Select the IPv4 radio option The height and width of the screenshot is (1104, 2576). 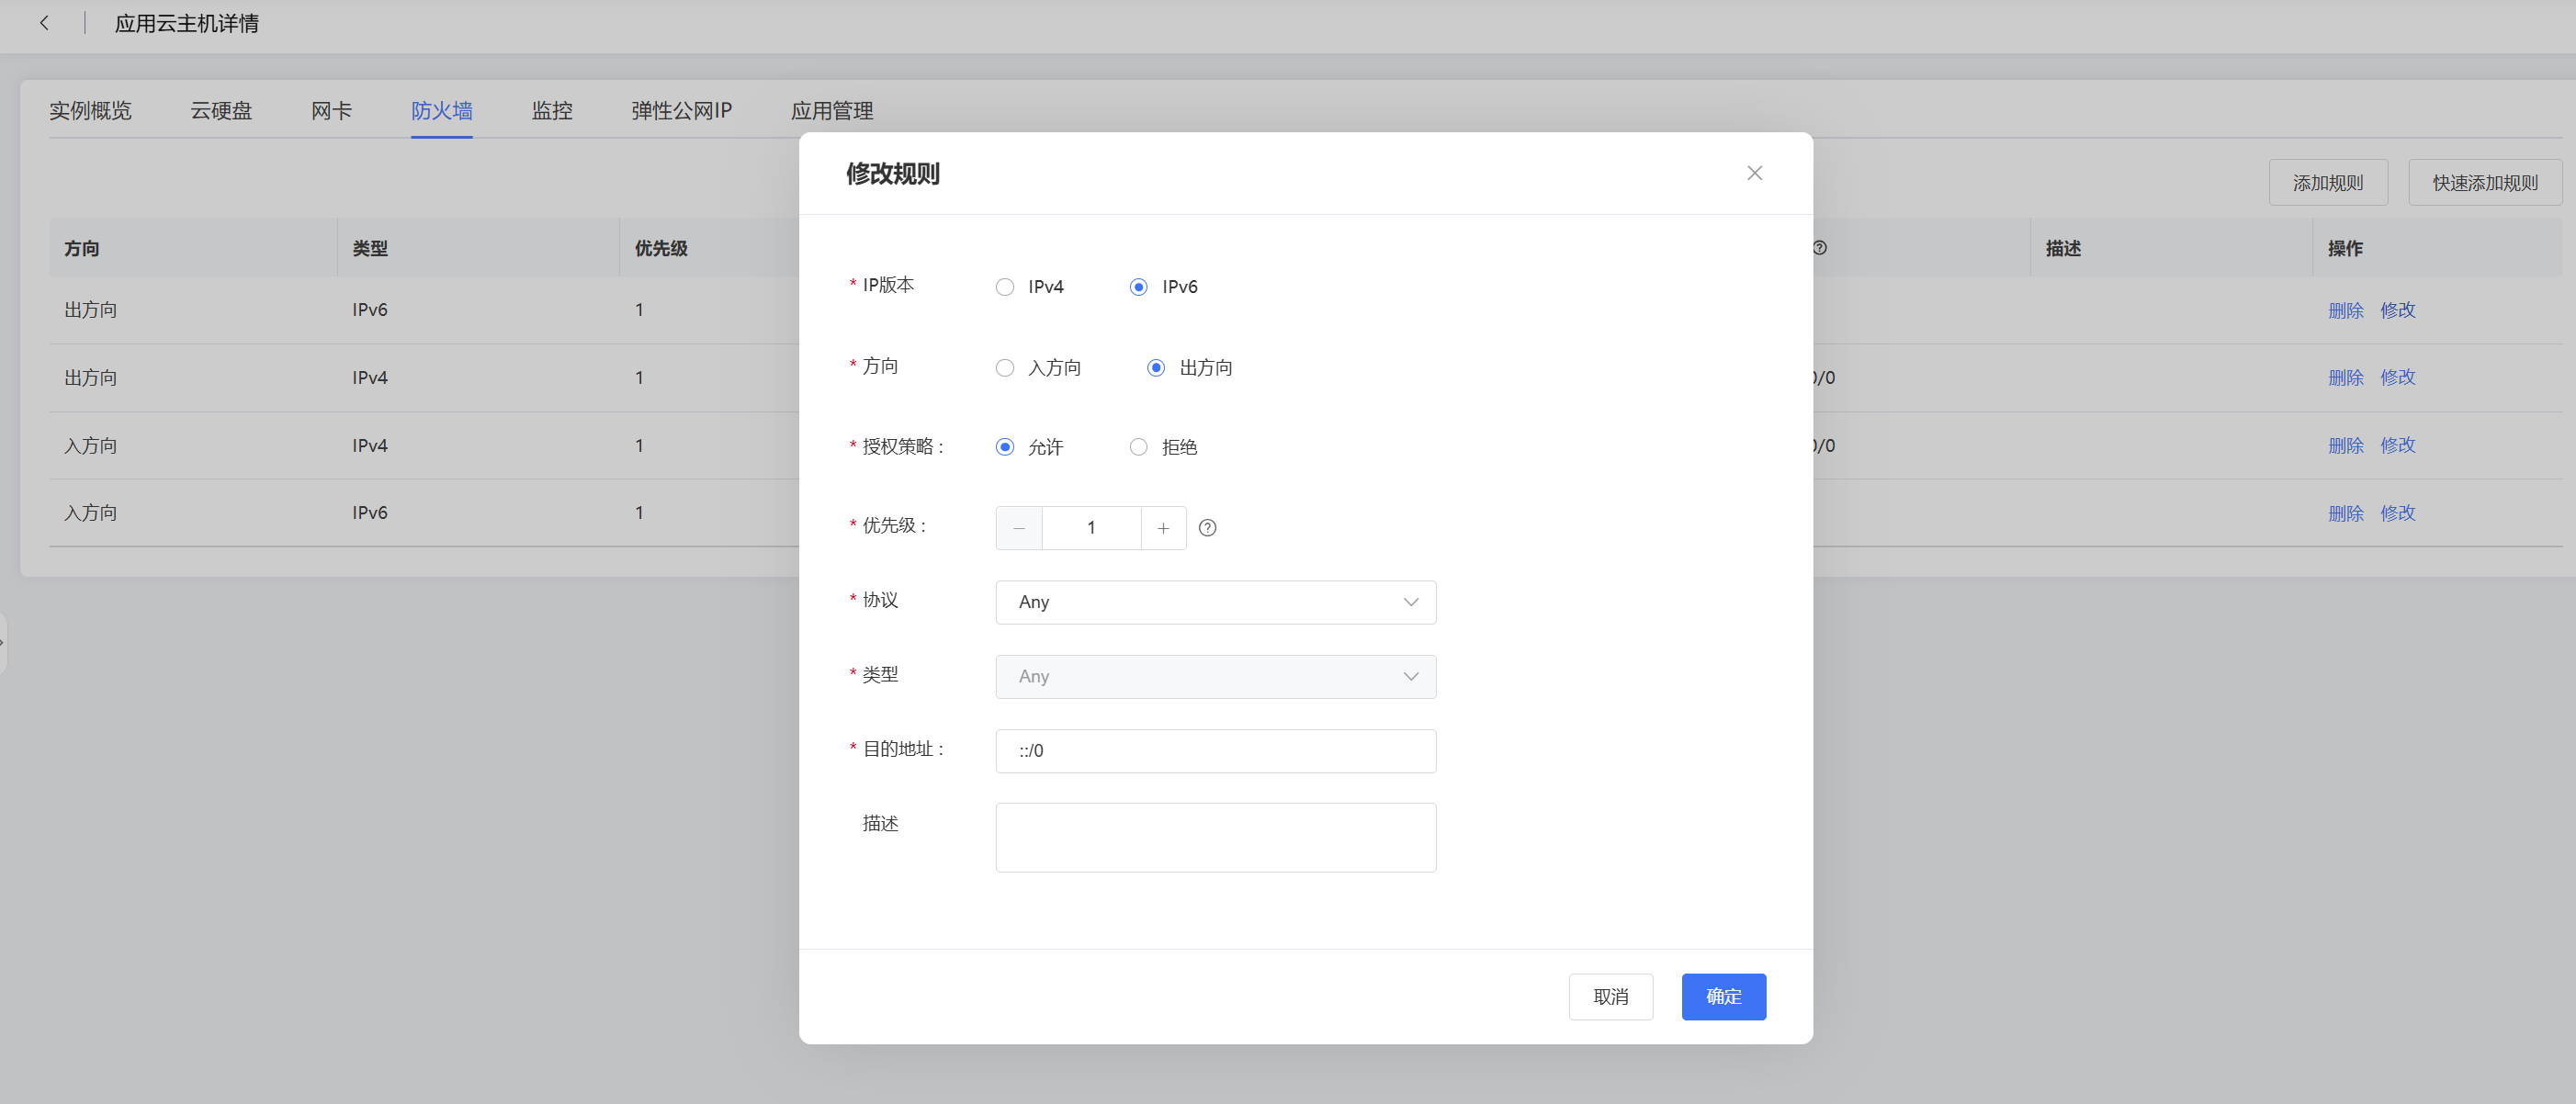(1005, 287)
